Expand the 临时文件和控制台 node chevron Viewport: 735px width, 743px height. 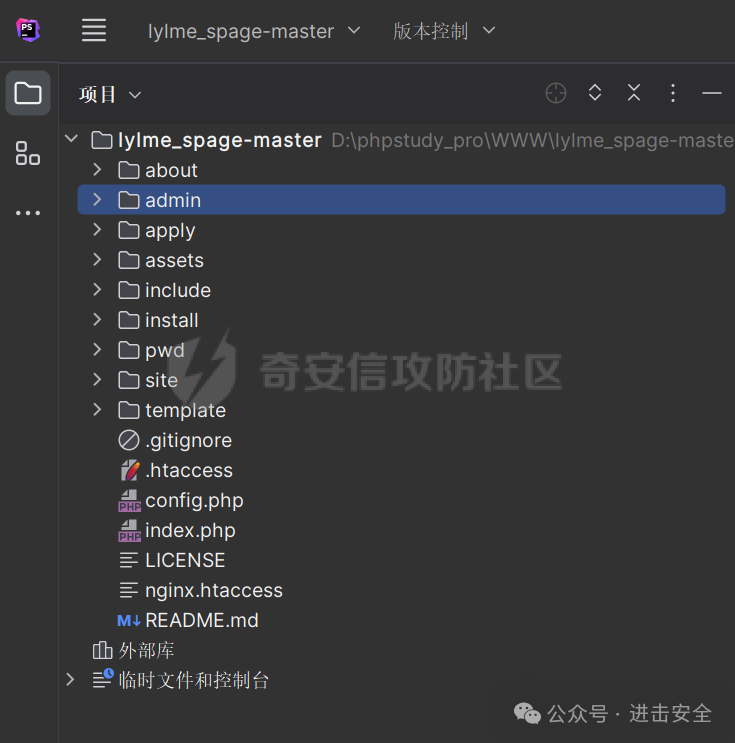70,680
